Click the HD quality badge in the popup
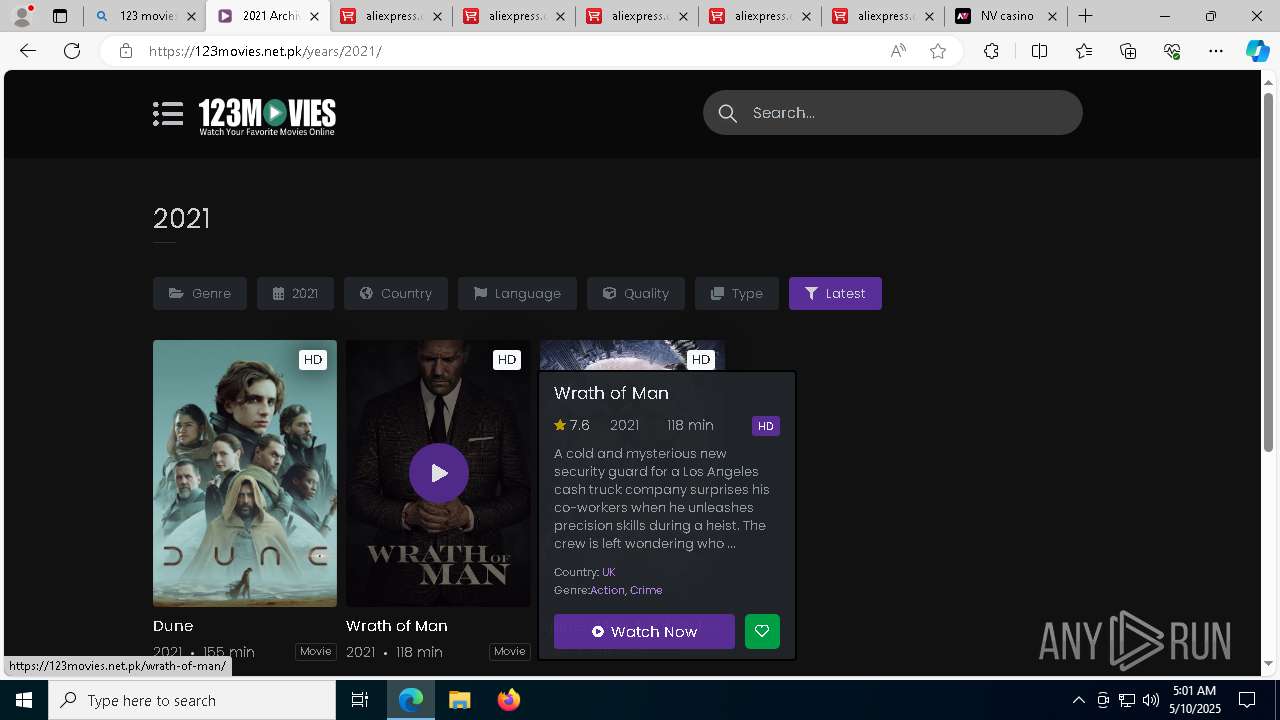Viewport: 1280px width, 720px height. (x=766, y=426)
